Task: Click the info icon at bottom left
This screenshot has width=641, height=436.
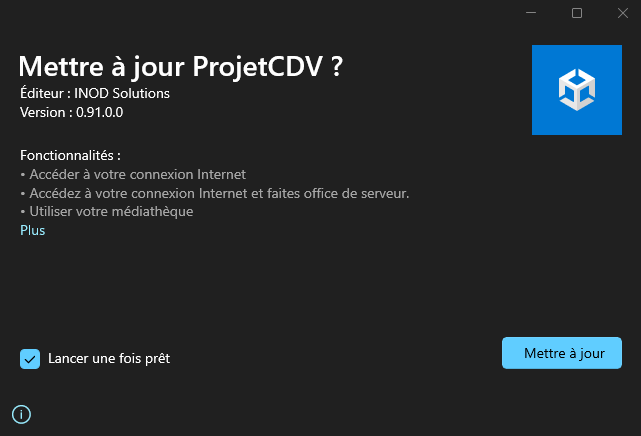Action: point(22,414)
